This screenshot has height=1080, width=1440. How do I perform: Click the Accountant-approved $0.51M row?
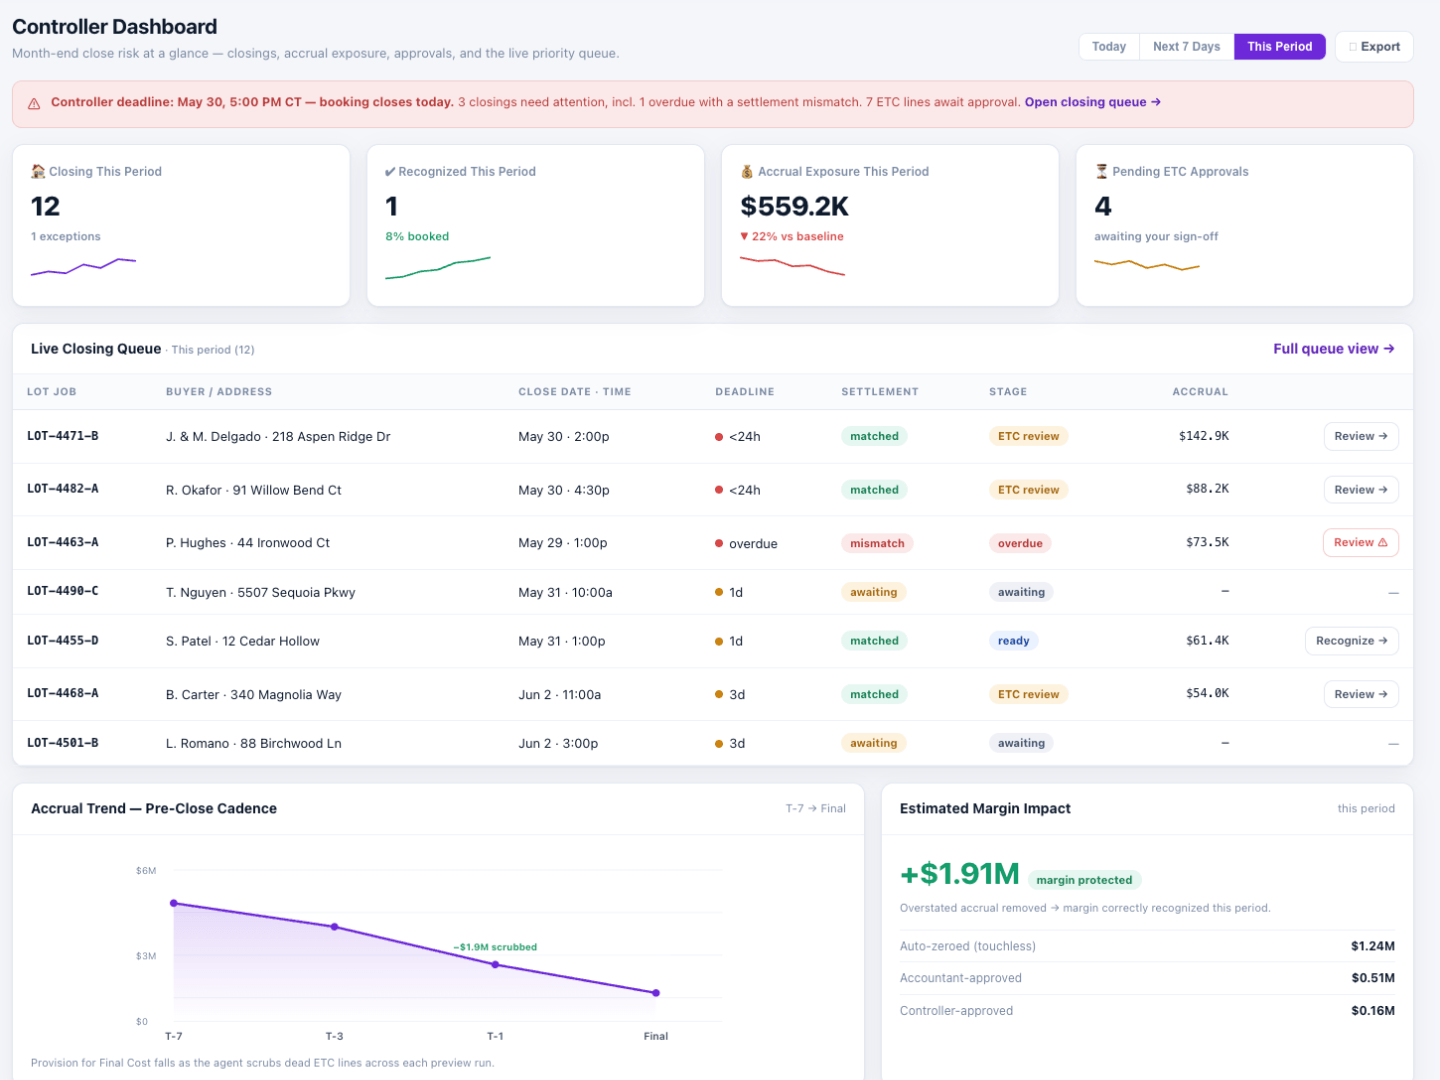(x=1147, y=978)
